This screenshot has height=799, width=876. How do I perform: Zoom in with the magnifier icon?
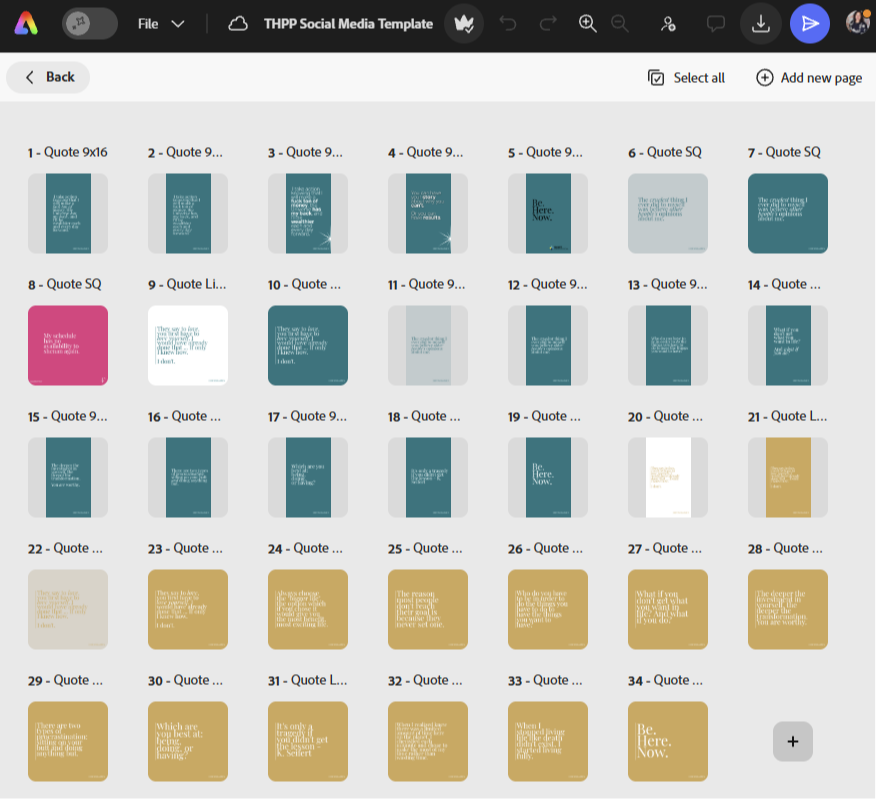coord(587,23)
